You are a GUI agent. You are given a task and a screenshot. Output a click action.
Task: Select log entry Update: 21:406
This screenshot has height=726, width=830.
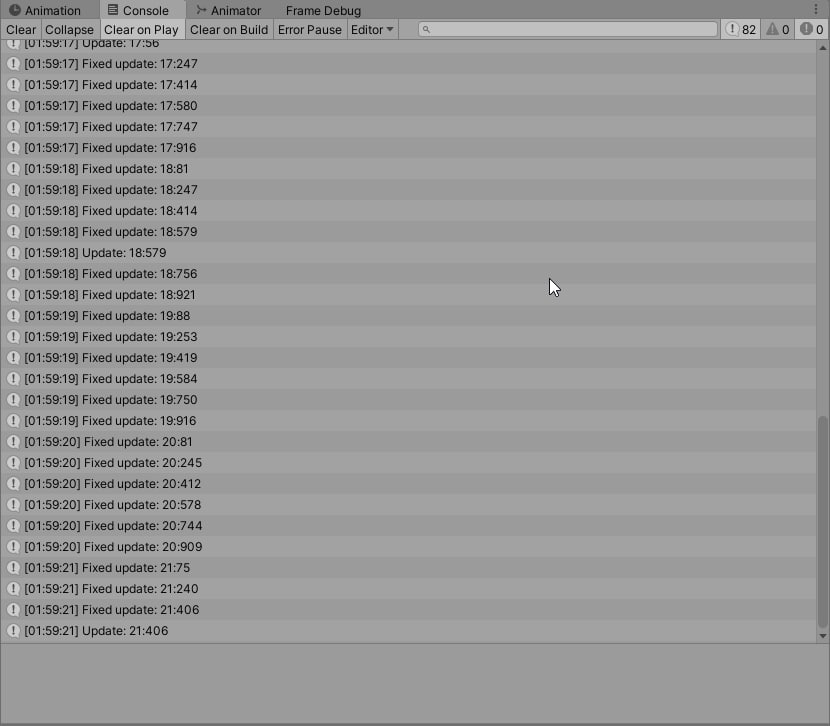[x=408, y=630]
